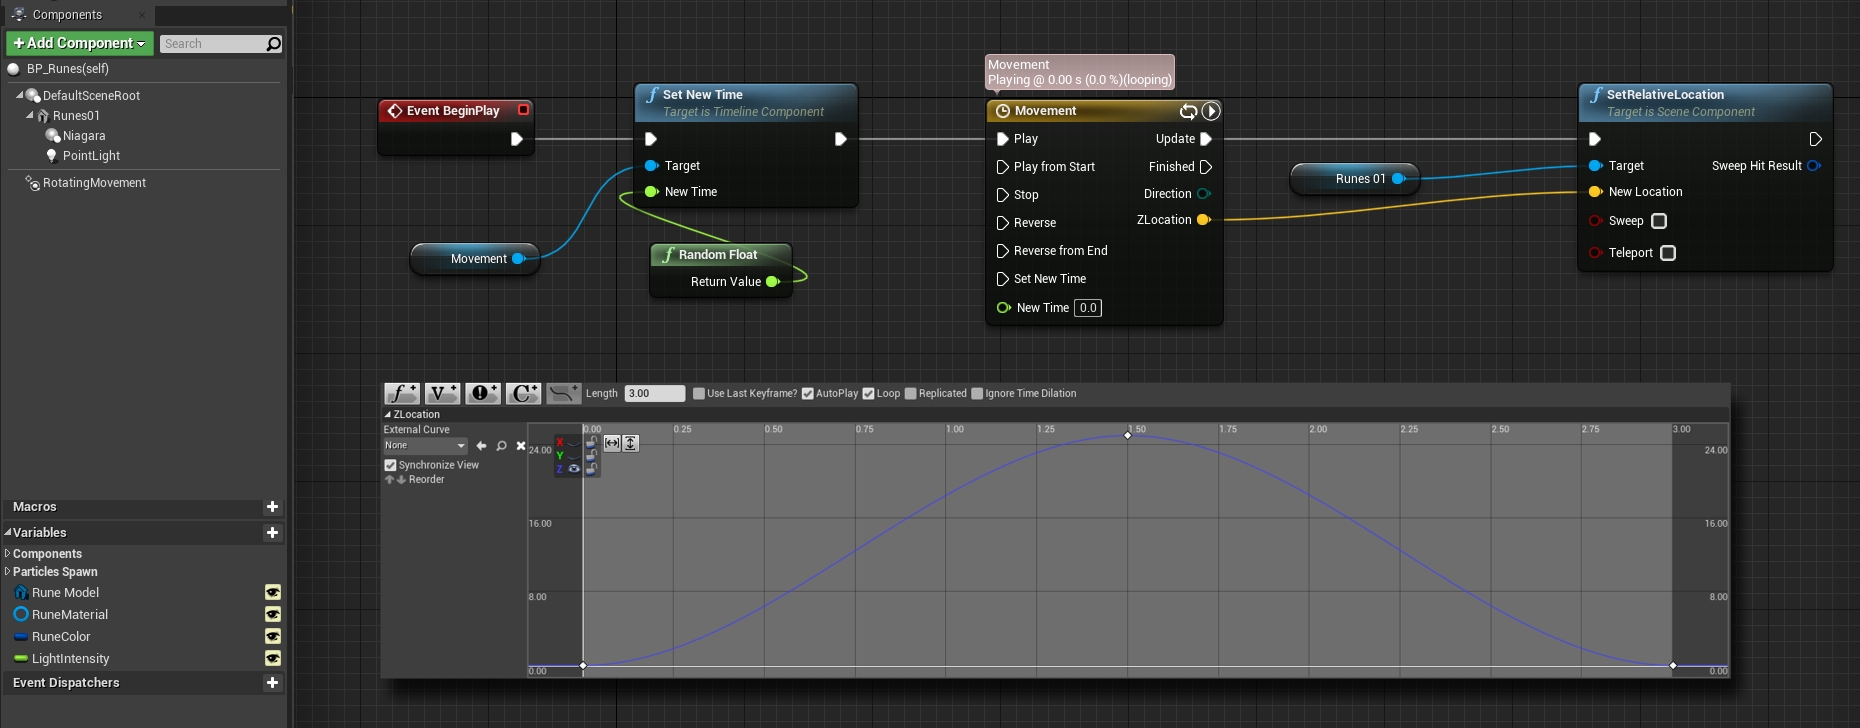The height and width of the screenshot is (728, 1860).
Task: Expand the Components variable category
Action: click(8, 553)
